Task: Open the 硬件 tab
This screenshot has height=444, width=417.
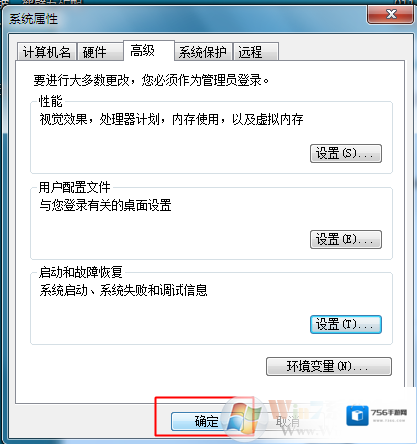Action: click(x=100, y=52)
